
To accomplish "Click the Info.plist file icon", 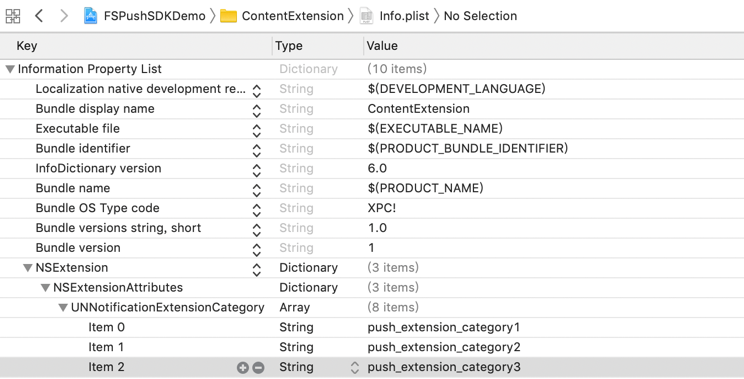I will coord(366,16).
